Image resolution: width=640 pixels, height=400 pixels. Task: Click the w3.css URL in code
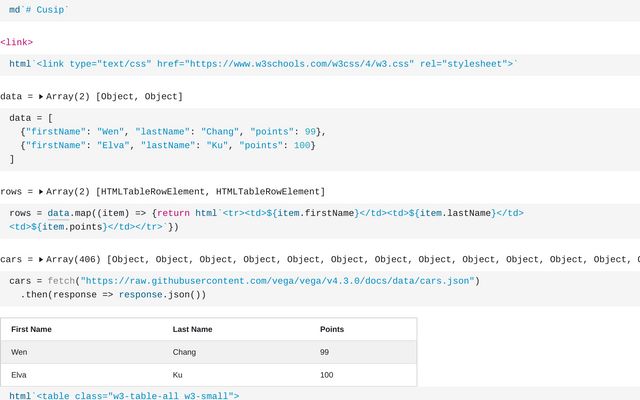300,64
